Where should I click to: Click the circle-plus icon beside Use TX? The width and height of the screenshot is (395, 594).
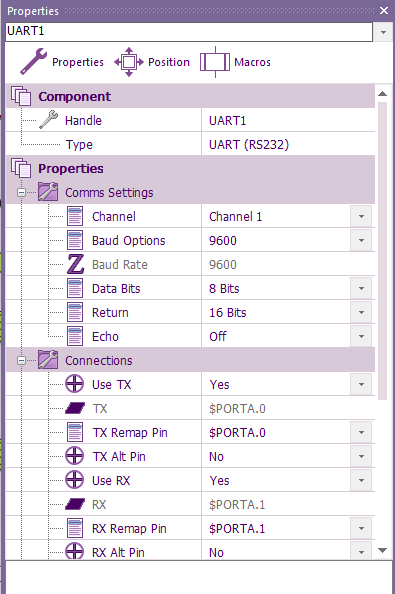pyautogui.click(x=75, y=384)
